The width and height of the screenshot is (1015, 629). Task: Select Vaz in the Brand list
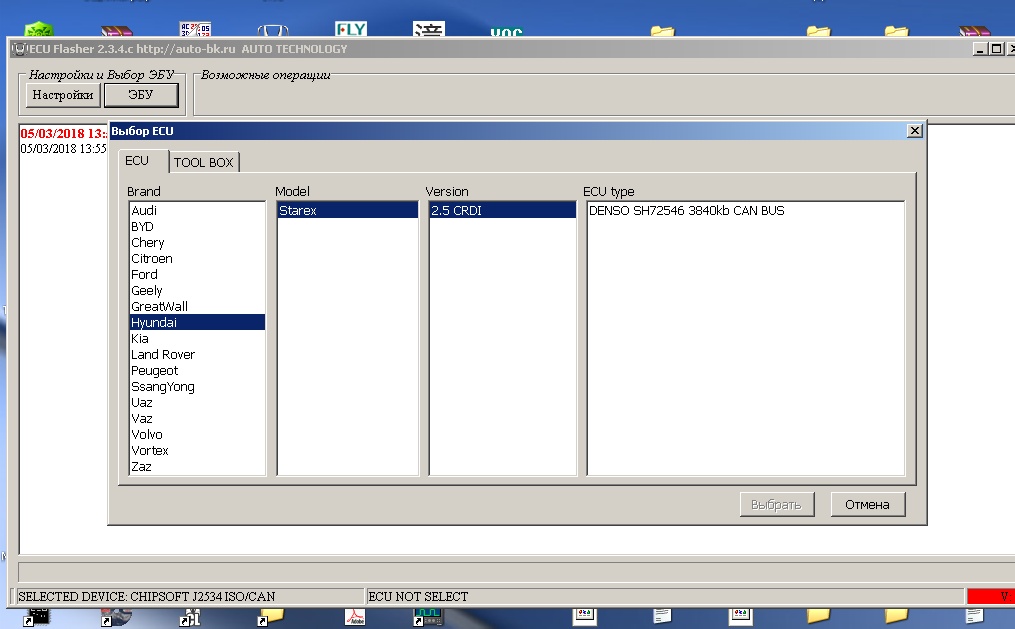click(x=197, y=419)
